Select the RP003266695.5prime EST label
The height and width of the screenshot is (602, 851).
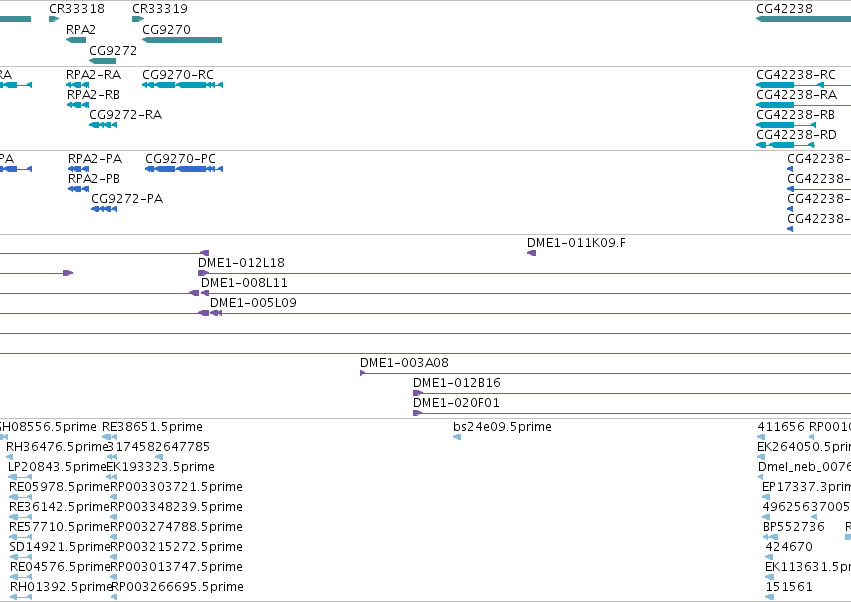point(177,587)
